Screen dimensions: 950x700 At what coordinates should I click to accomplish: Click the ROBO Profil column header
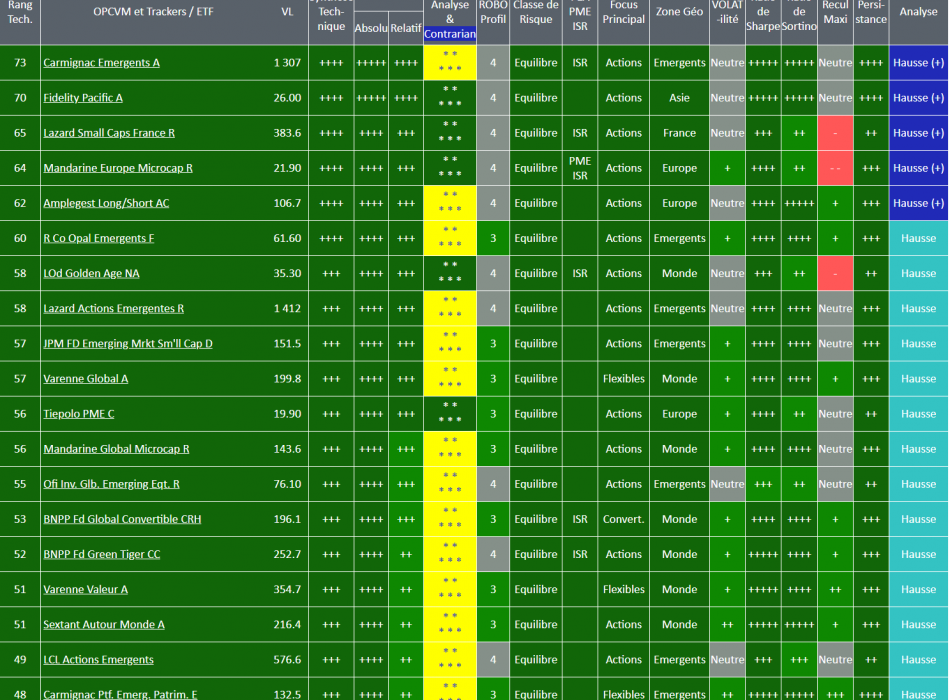point(493,12)
